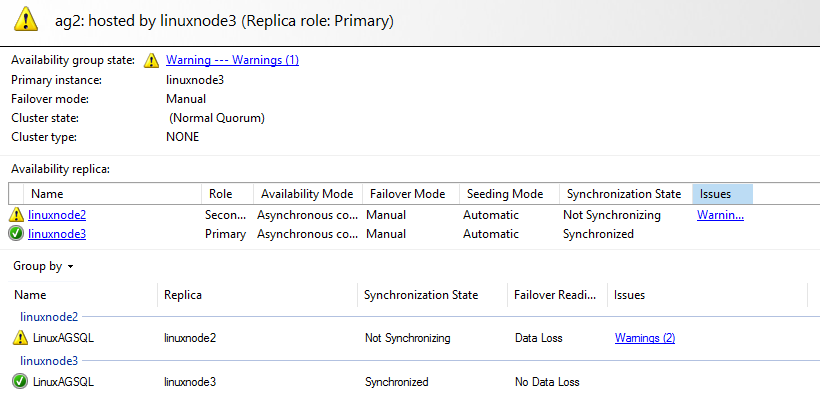820x405 pixels.
Task: Open the linuxnode3 replica link
Action: (x=57, y=234)
